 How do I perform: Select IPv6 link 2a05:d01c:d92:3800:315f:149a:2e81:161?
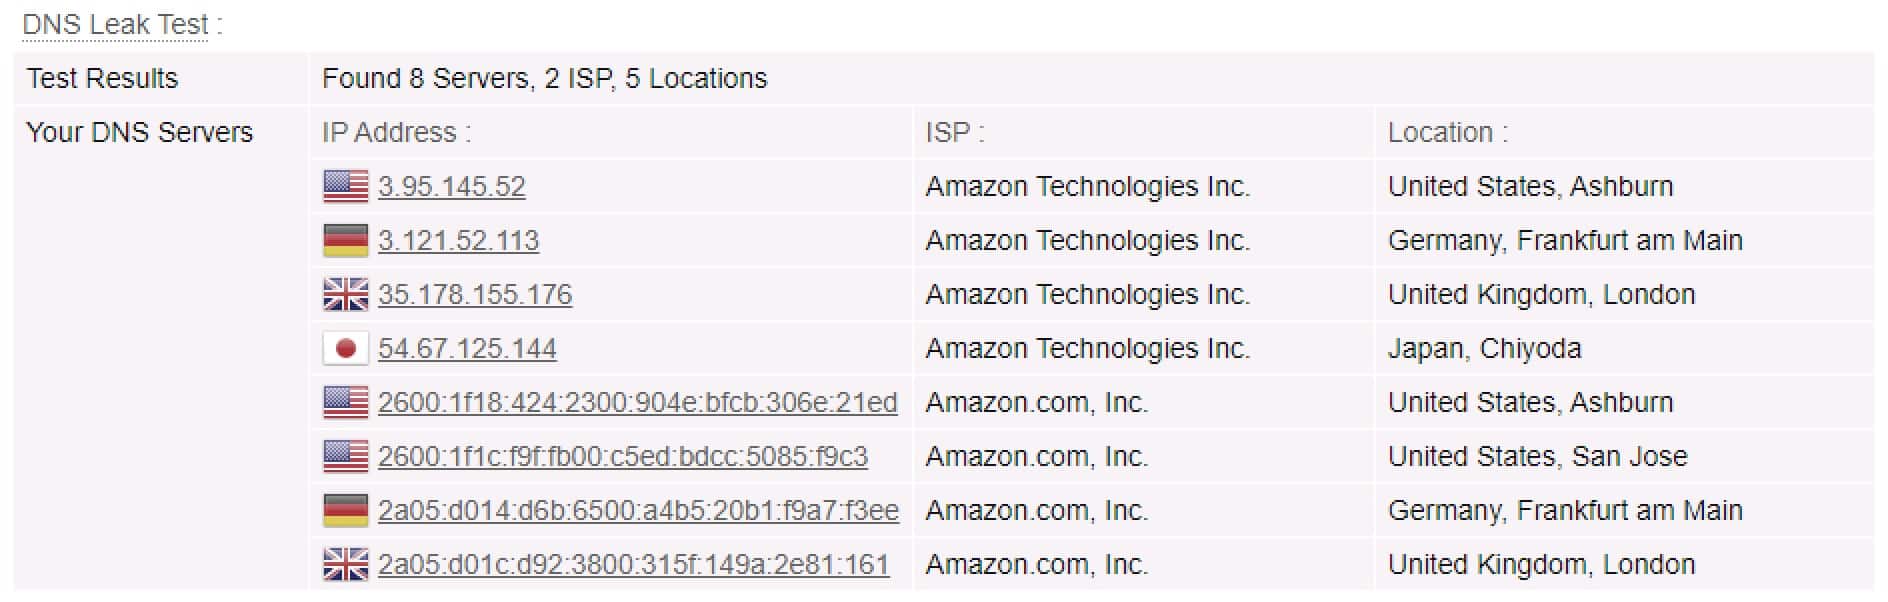tap(633, 564)
